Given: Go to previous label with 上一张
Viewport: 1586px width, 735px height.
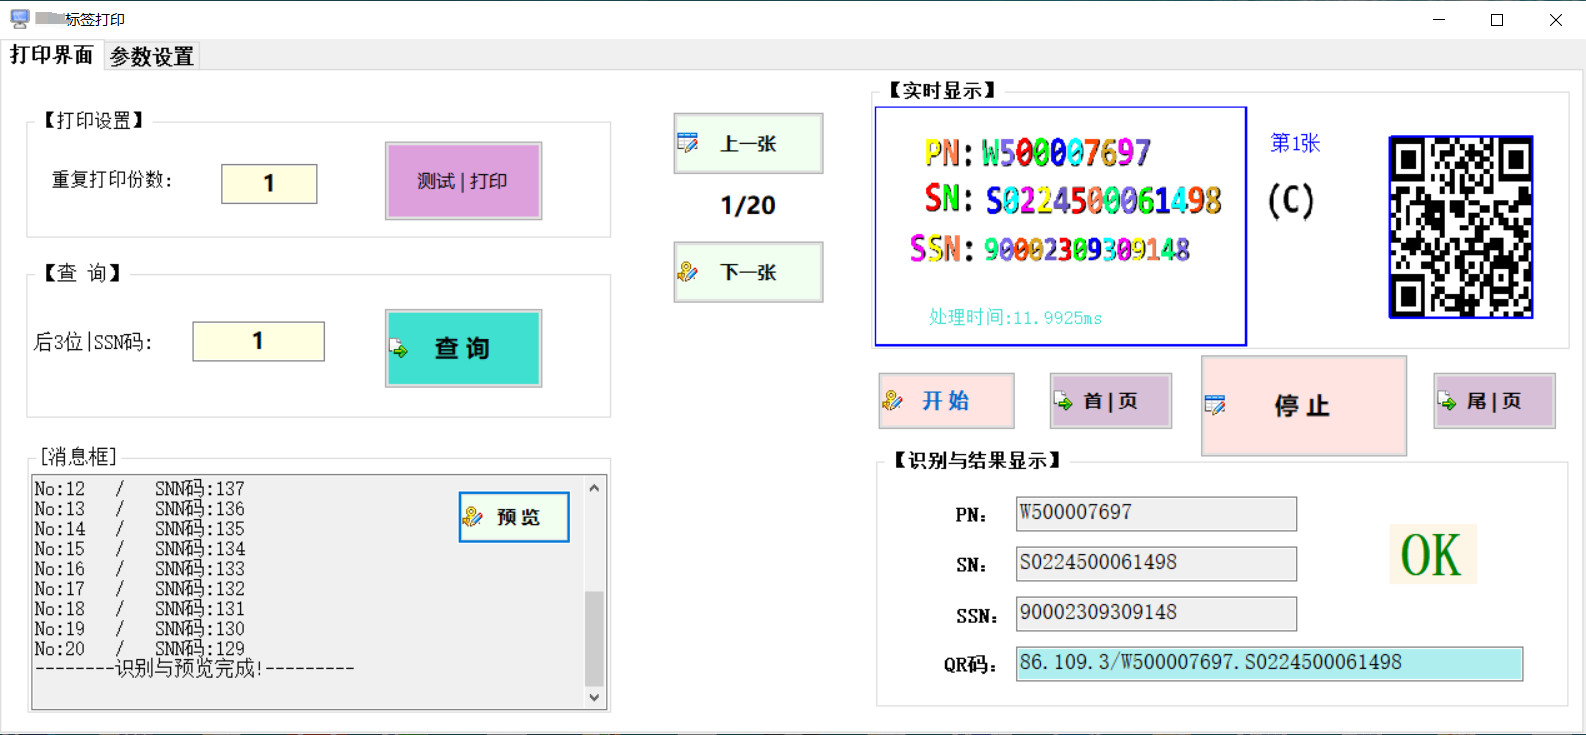Looking at the screenshot, I should click(748, 143).
